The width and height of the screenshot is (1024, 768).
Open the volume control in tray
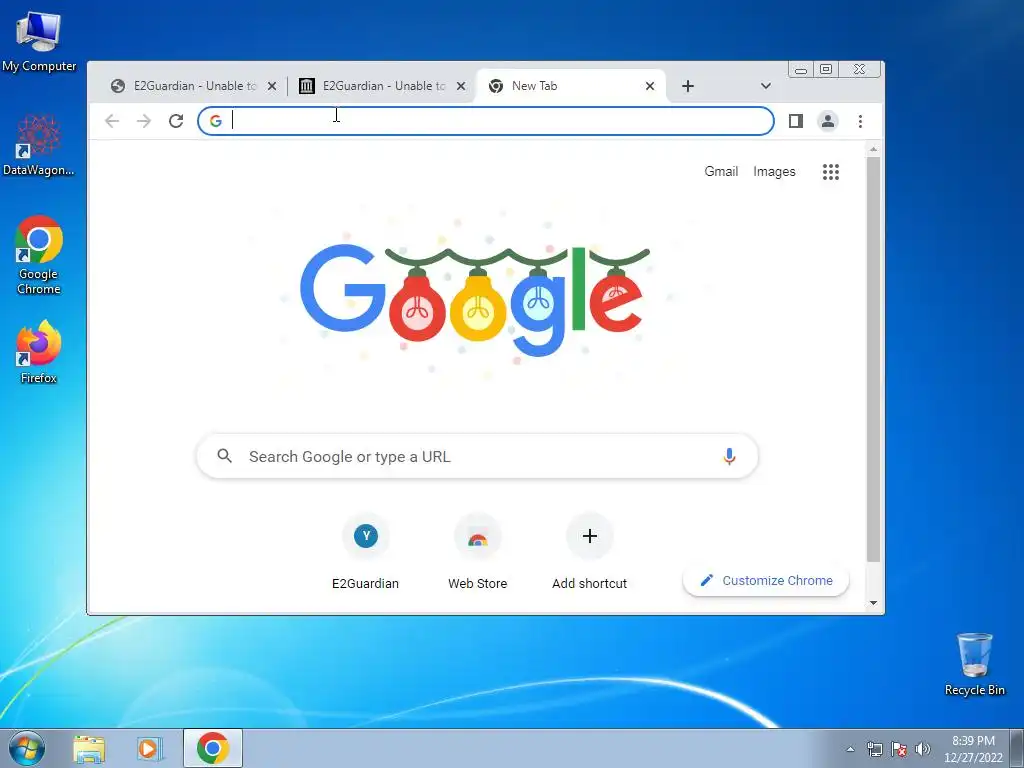pyautogui.click(x=922, y=749)
